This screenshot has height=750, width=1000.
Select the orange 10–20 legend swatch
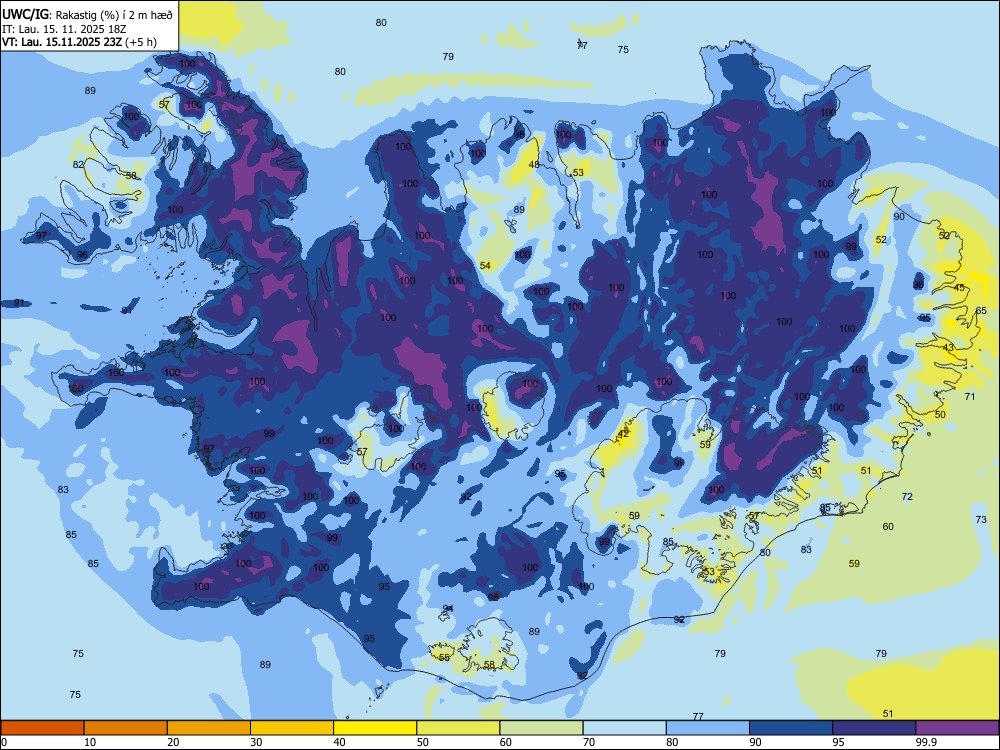coord(126,728)
